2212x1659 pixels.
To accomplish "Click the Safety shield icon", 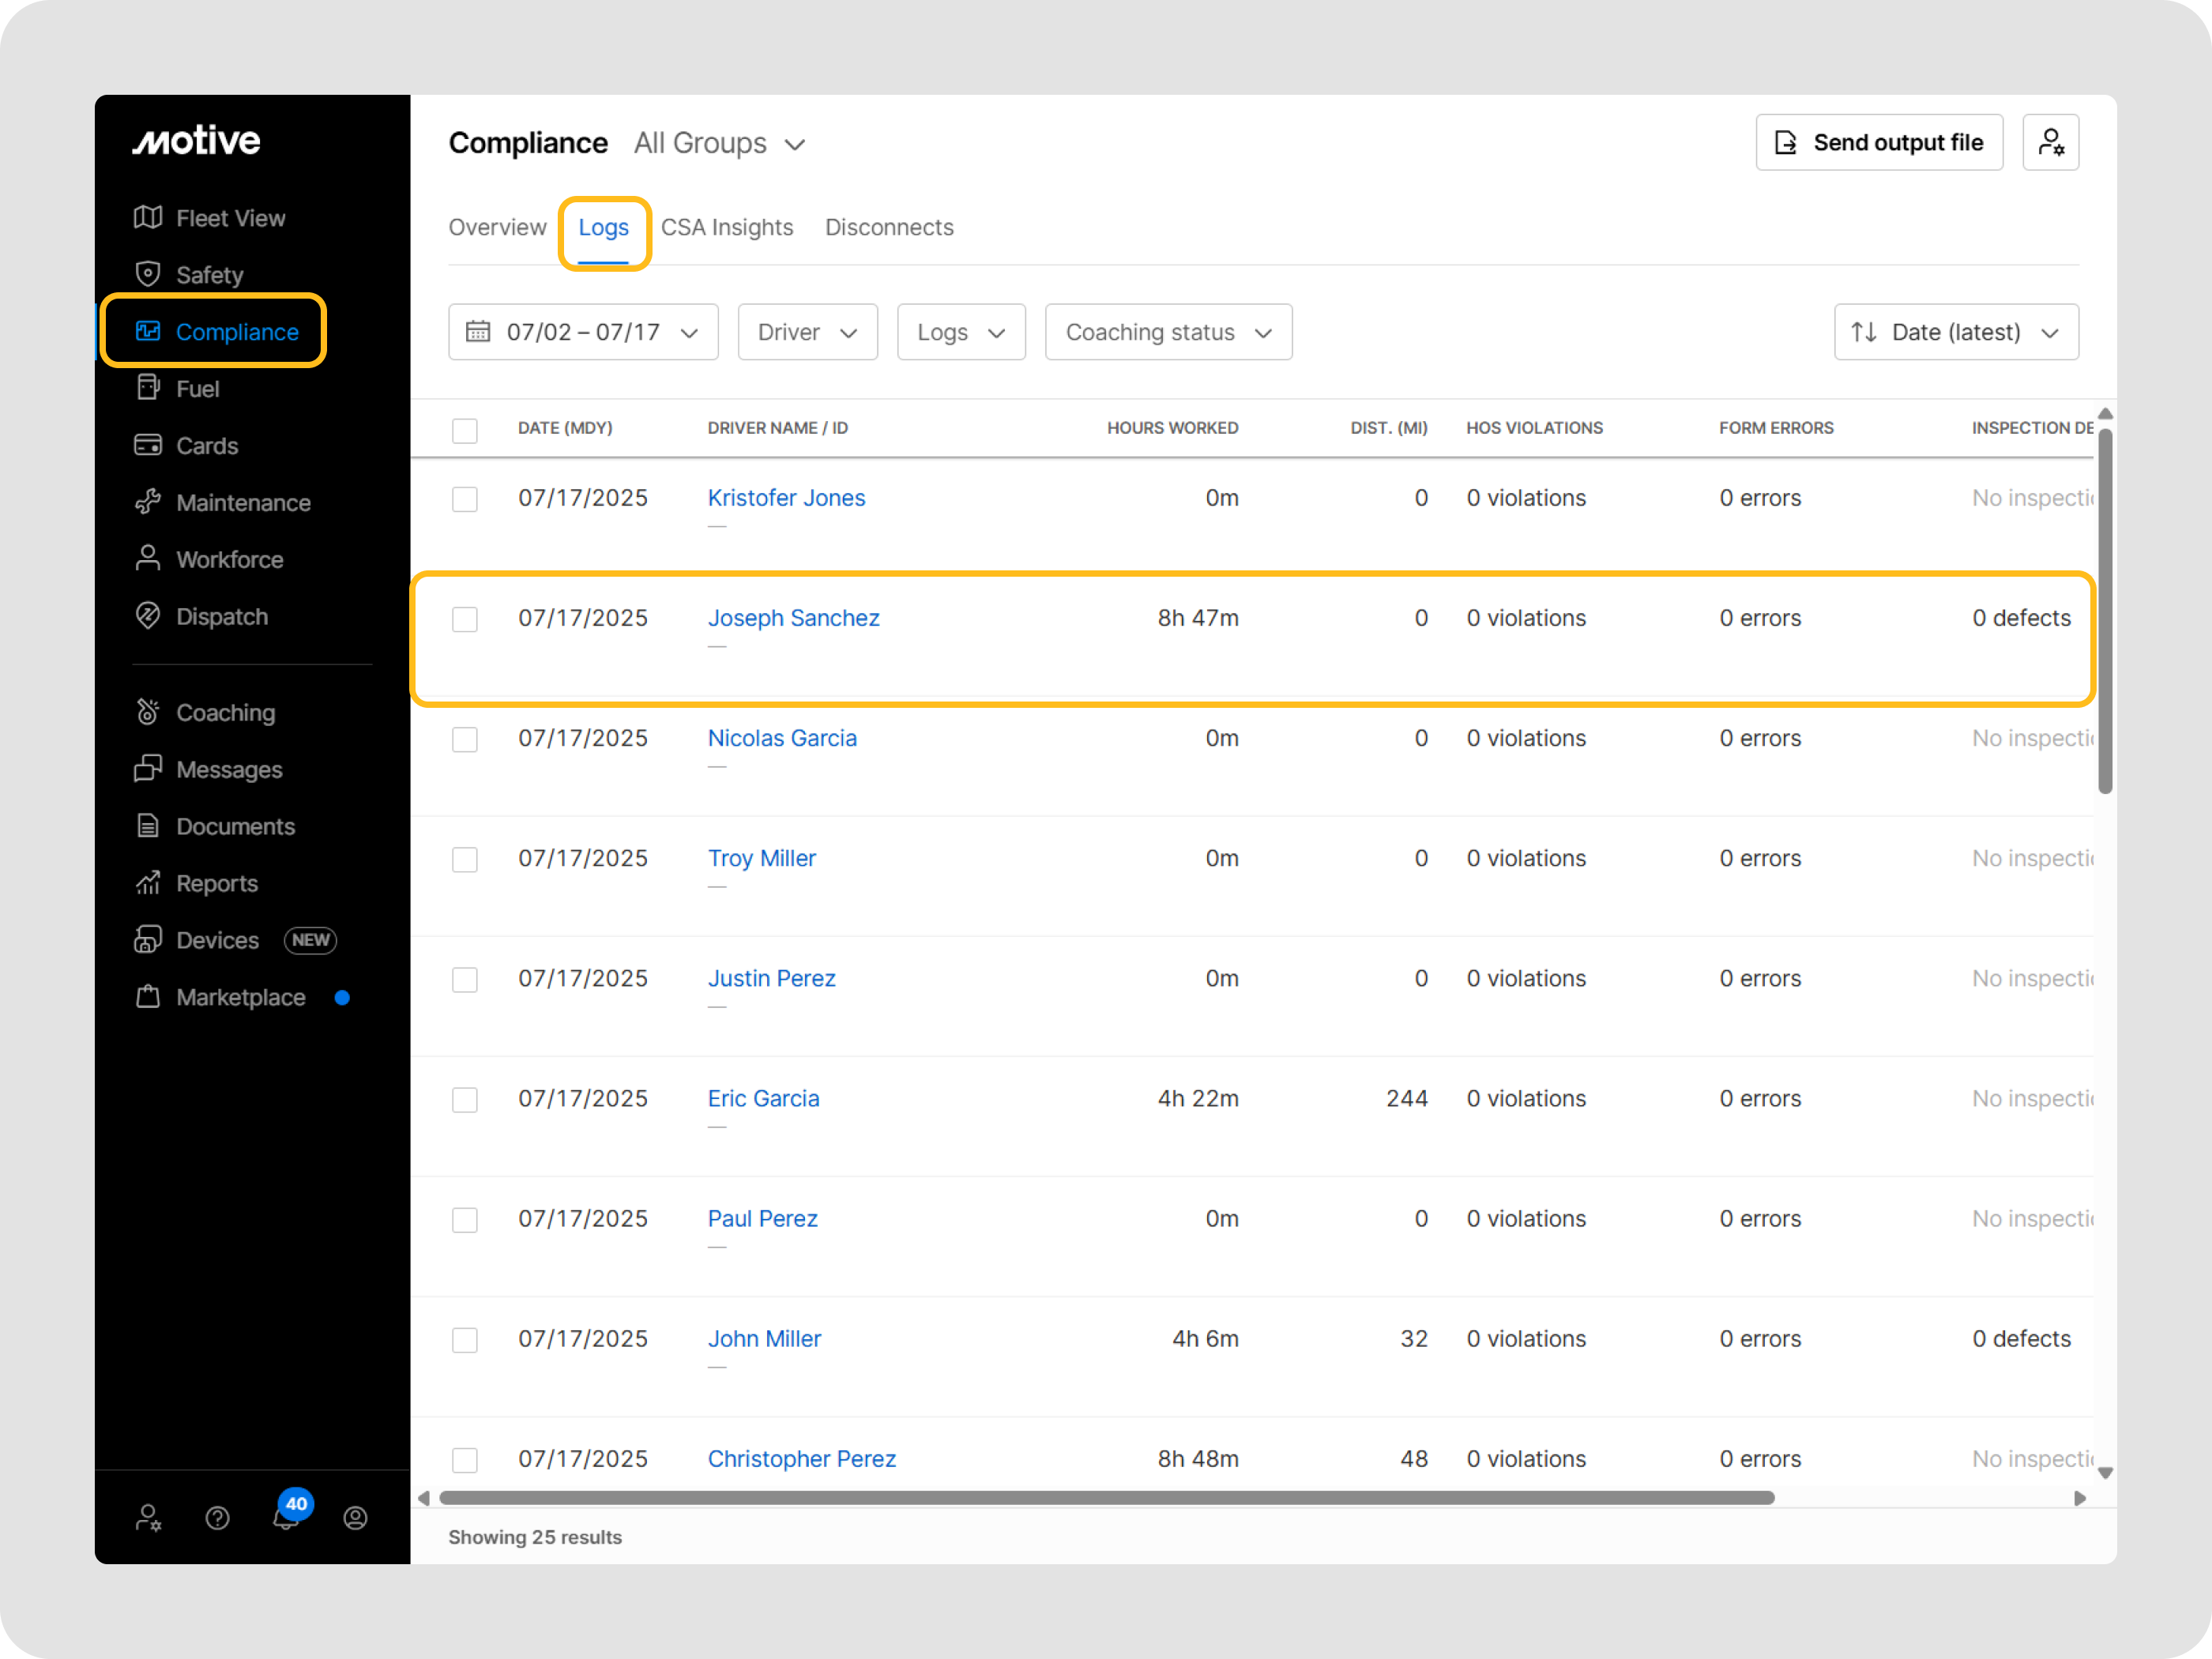I will pyautogui.click(x=148, y=274).
